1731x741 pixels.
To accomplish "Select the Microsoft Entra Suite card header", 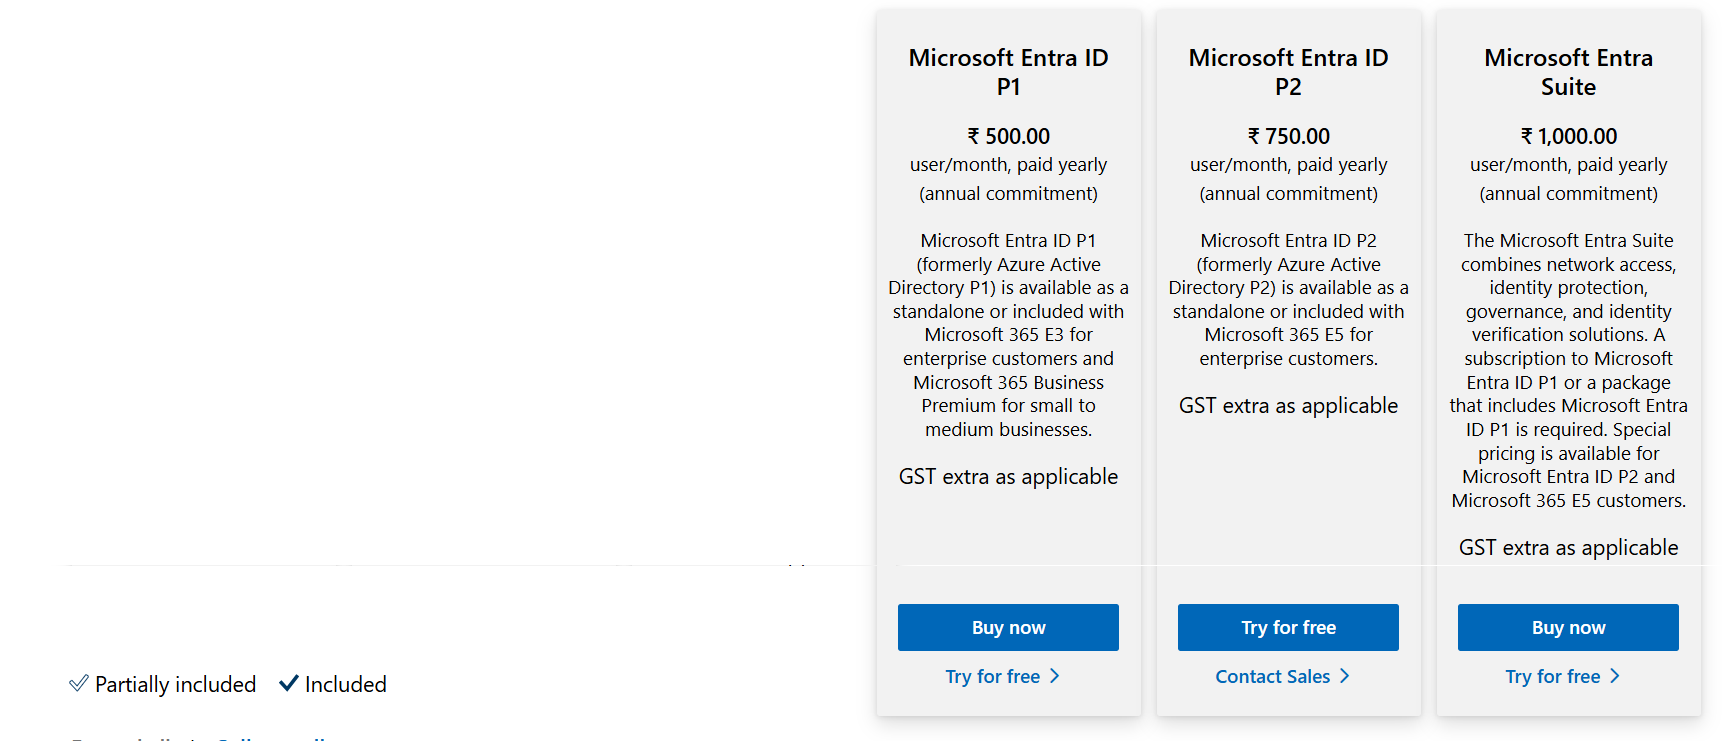I will (x=1568, y=72).
